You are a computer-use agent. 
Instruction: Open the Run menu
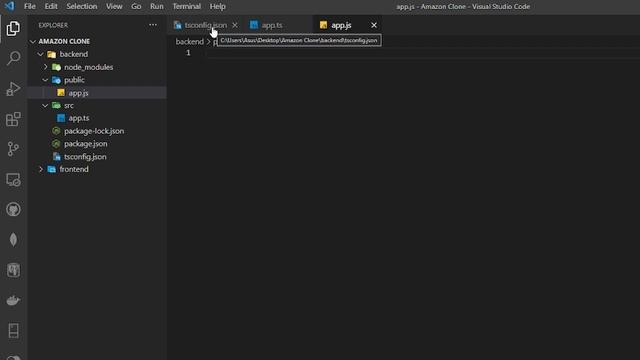click(157, 6)
